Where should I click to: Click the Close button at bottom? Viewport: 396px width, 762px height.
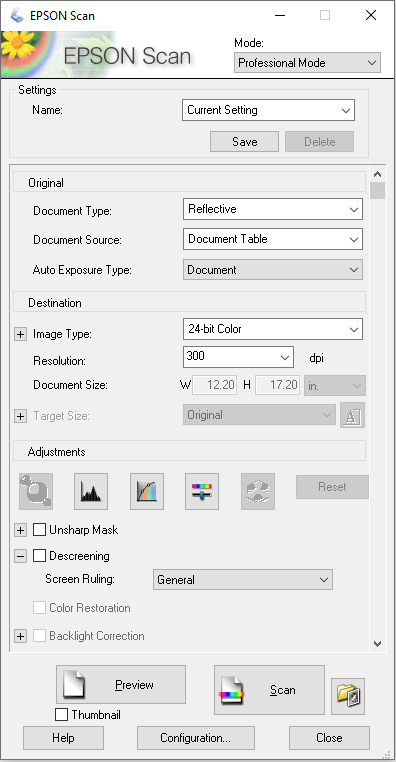tap(329, 738)
